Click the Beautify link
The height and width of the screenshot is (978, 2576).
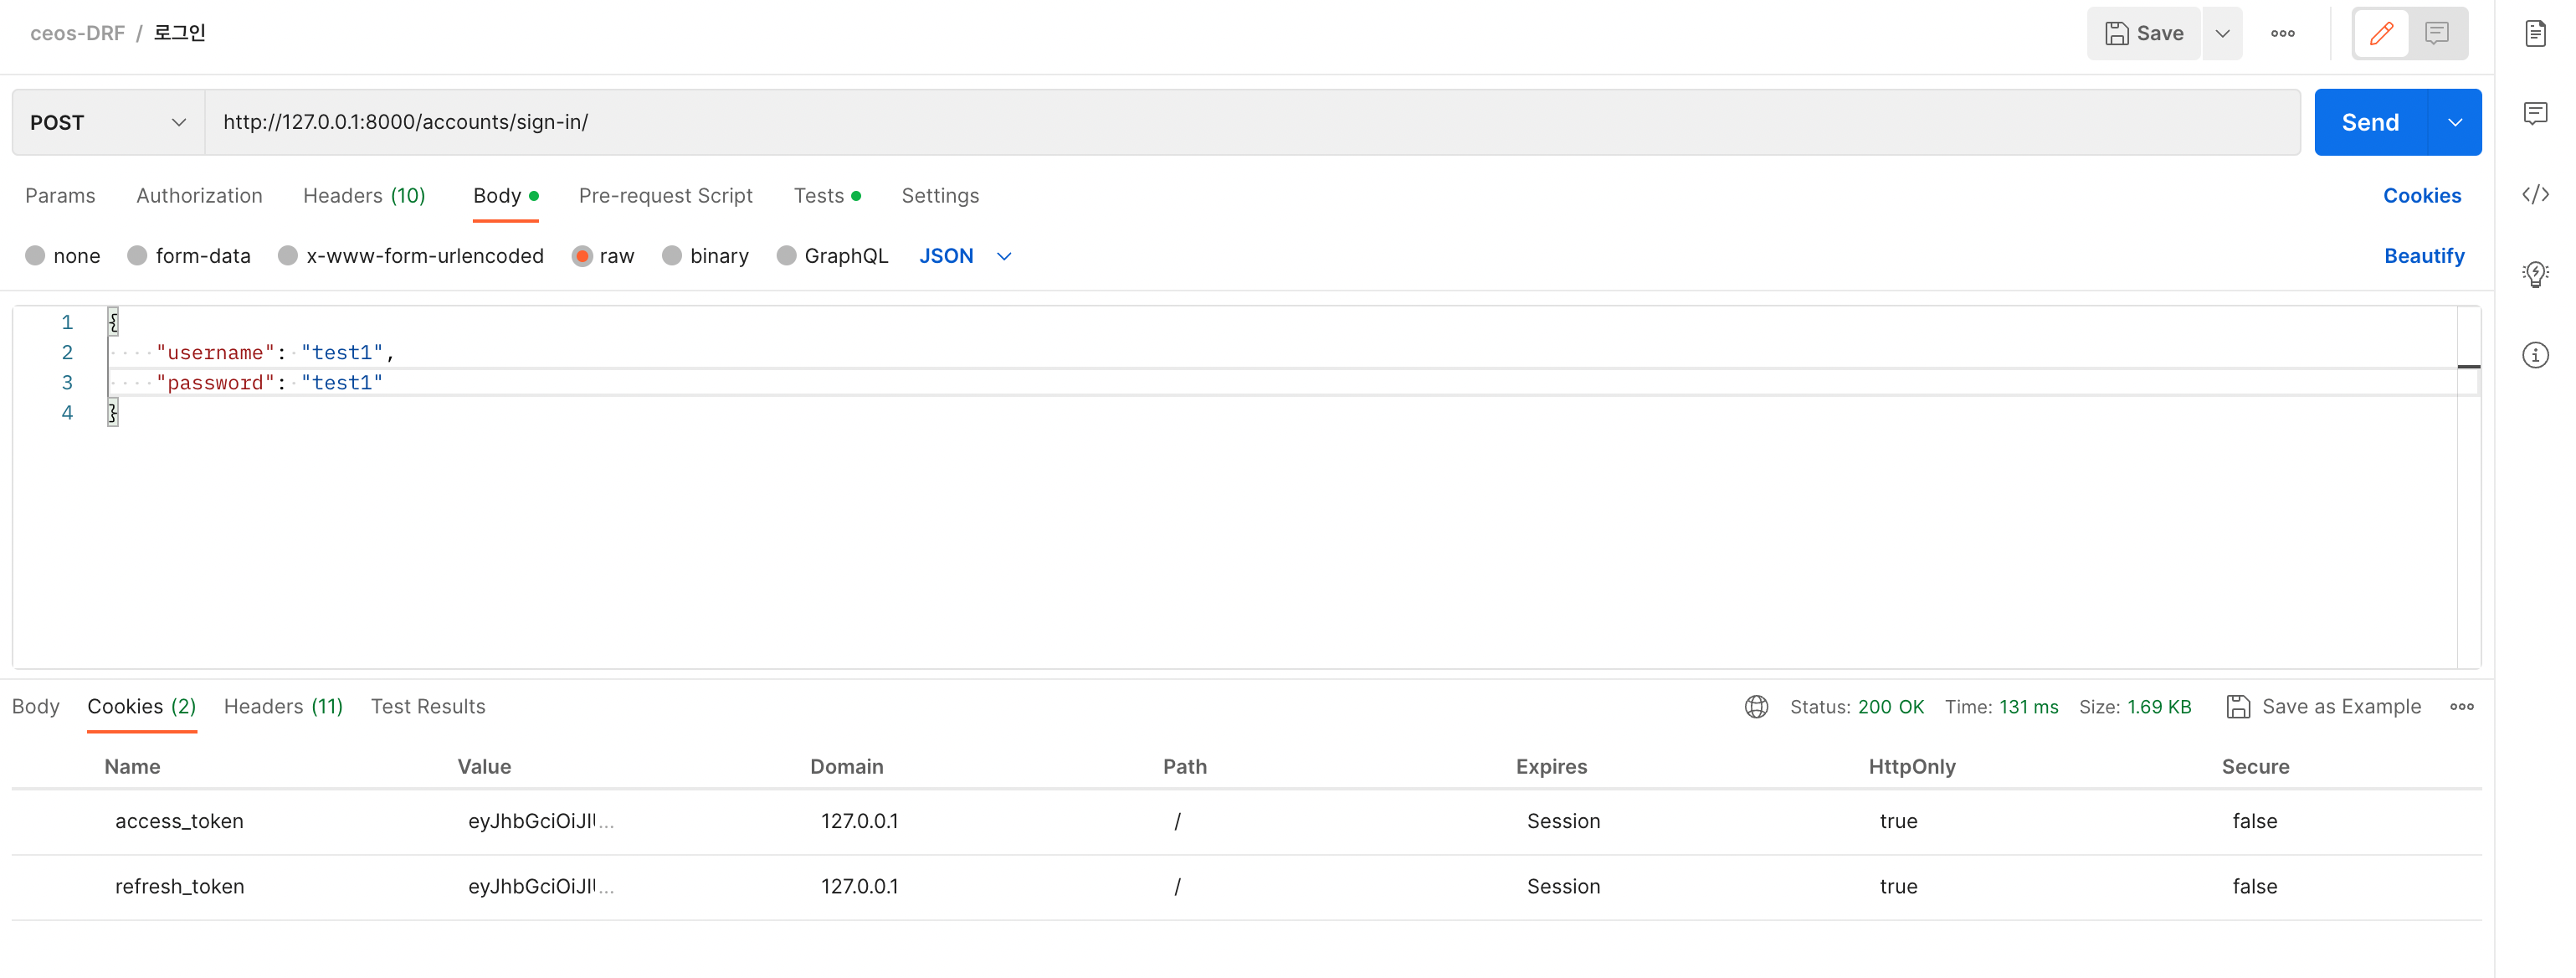tap(2424, 256)
